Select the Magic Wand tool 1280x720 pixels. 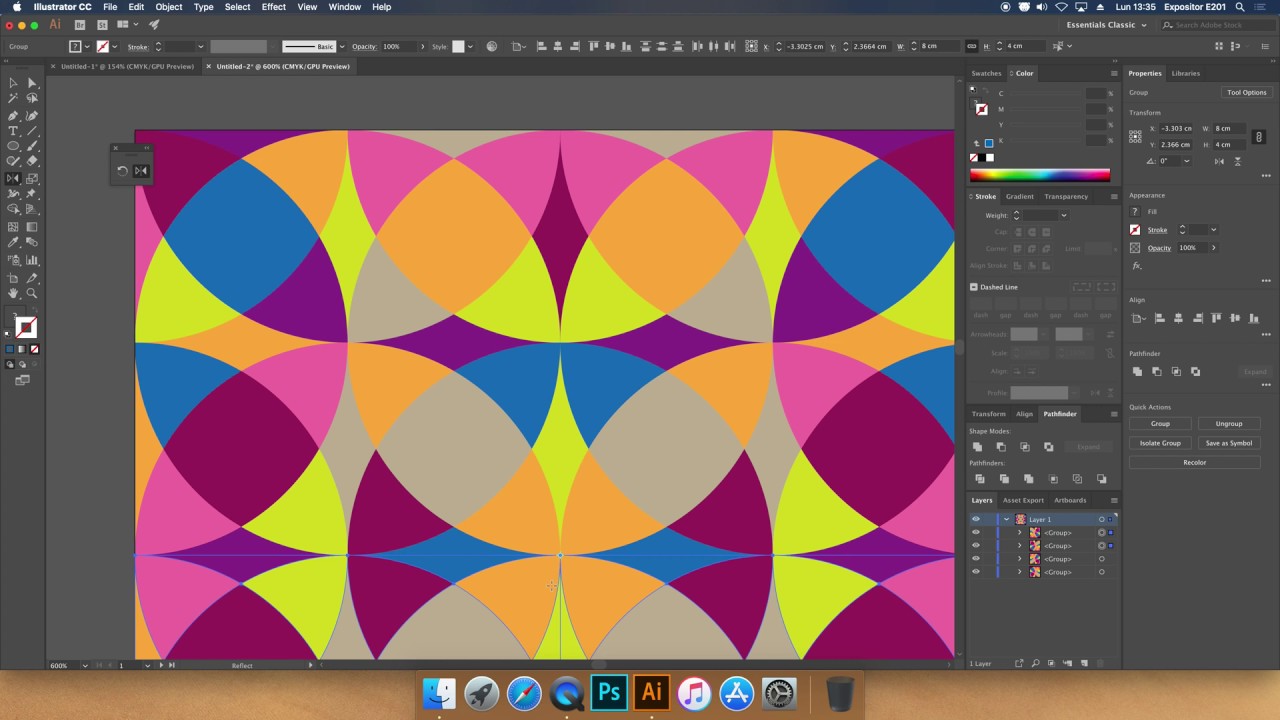click(x=13, y=98)
